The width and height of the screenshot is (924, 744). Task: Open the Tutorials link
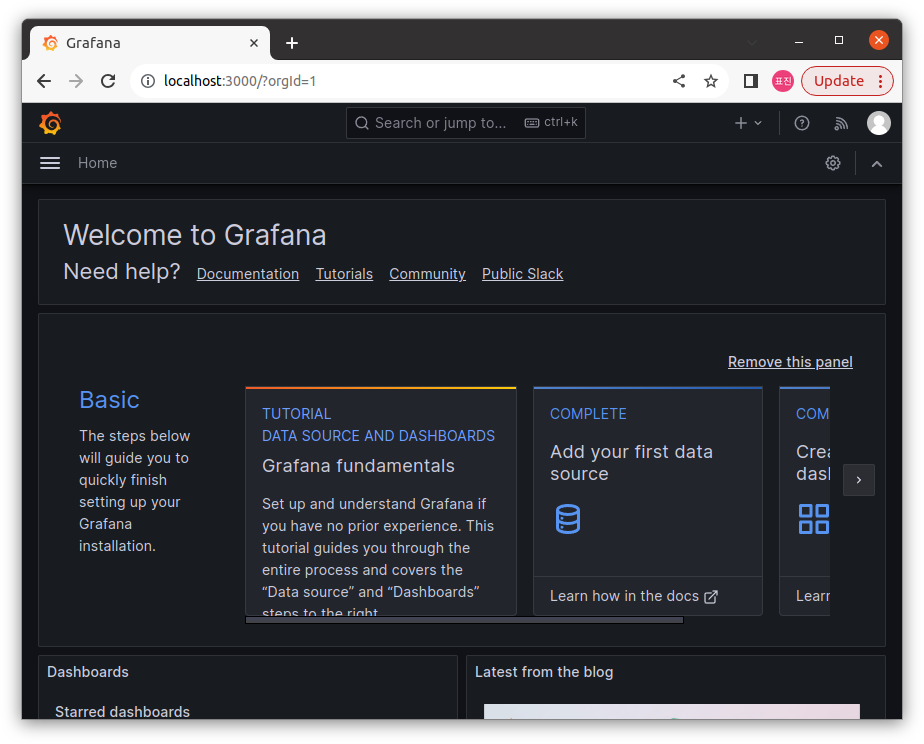[x=344, y=274]
